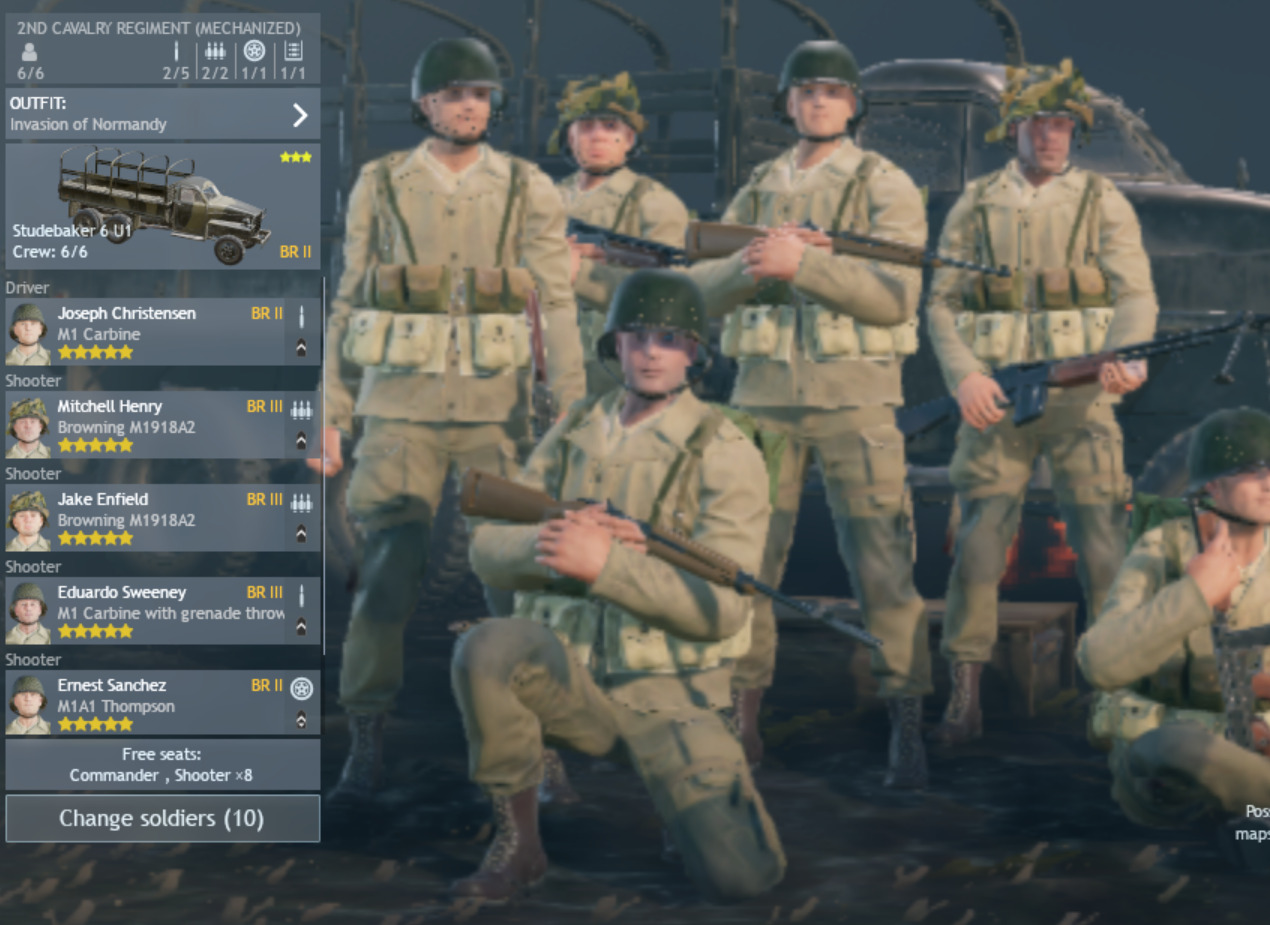Click the Free seats info panel
The image size is (1270, 925).
(163, 765)
